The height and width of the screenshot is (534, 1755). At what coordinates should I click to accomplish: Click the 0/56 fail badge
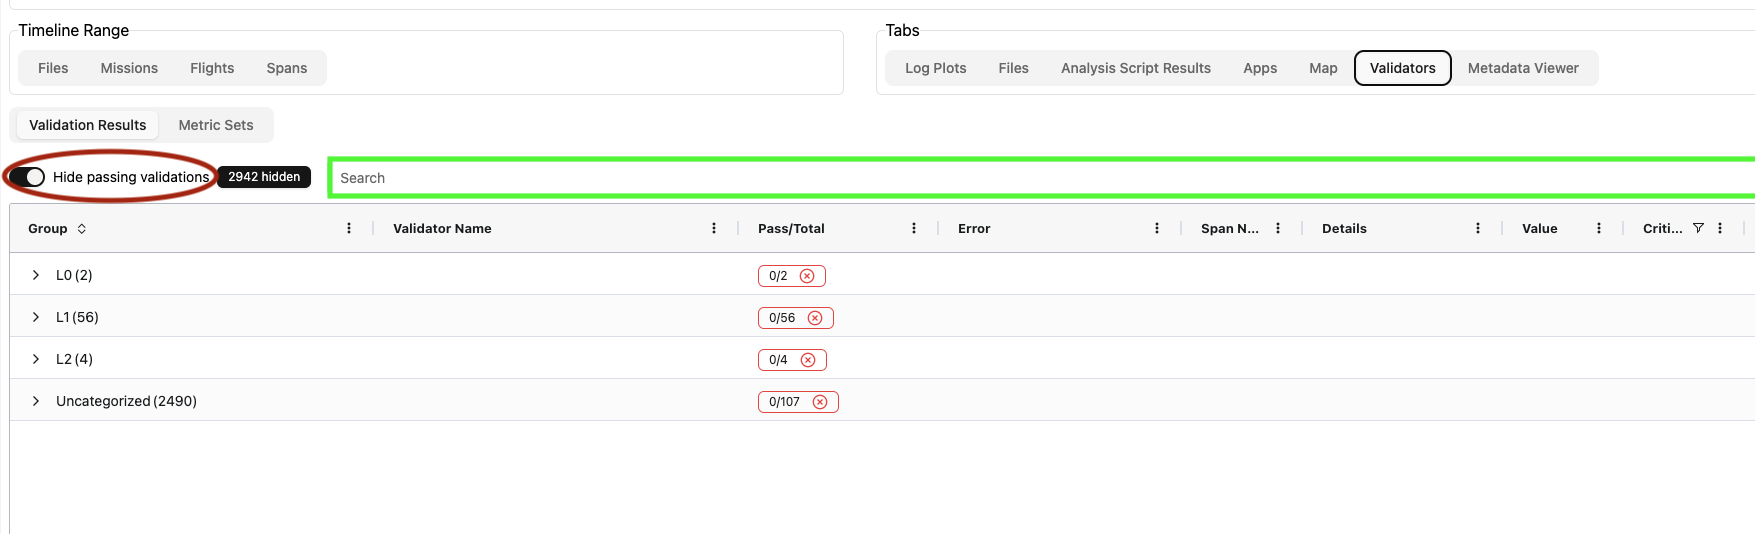tap(796, 318)
